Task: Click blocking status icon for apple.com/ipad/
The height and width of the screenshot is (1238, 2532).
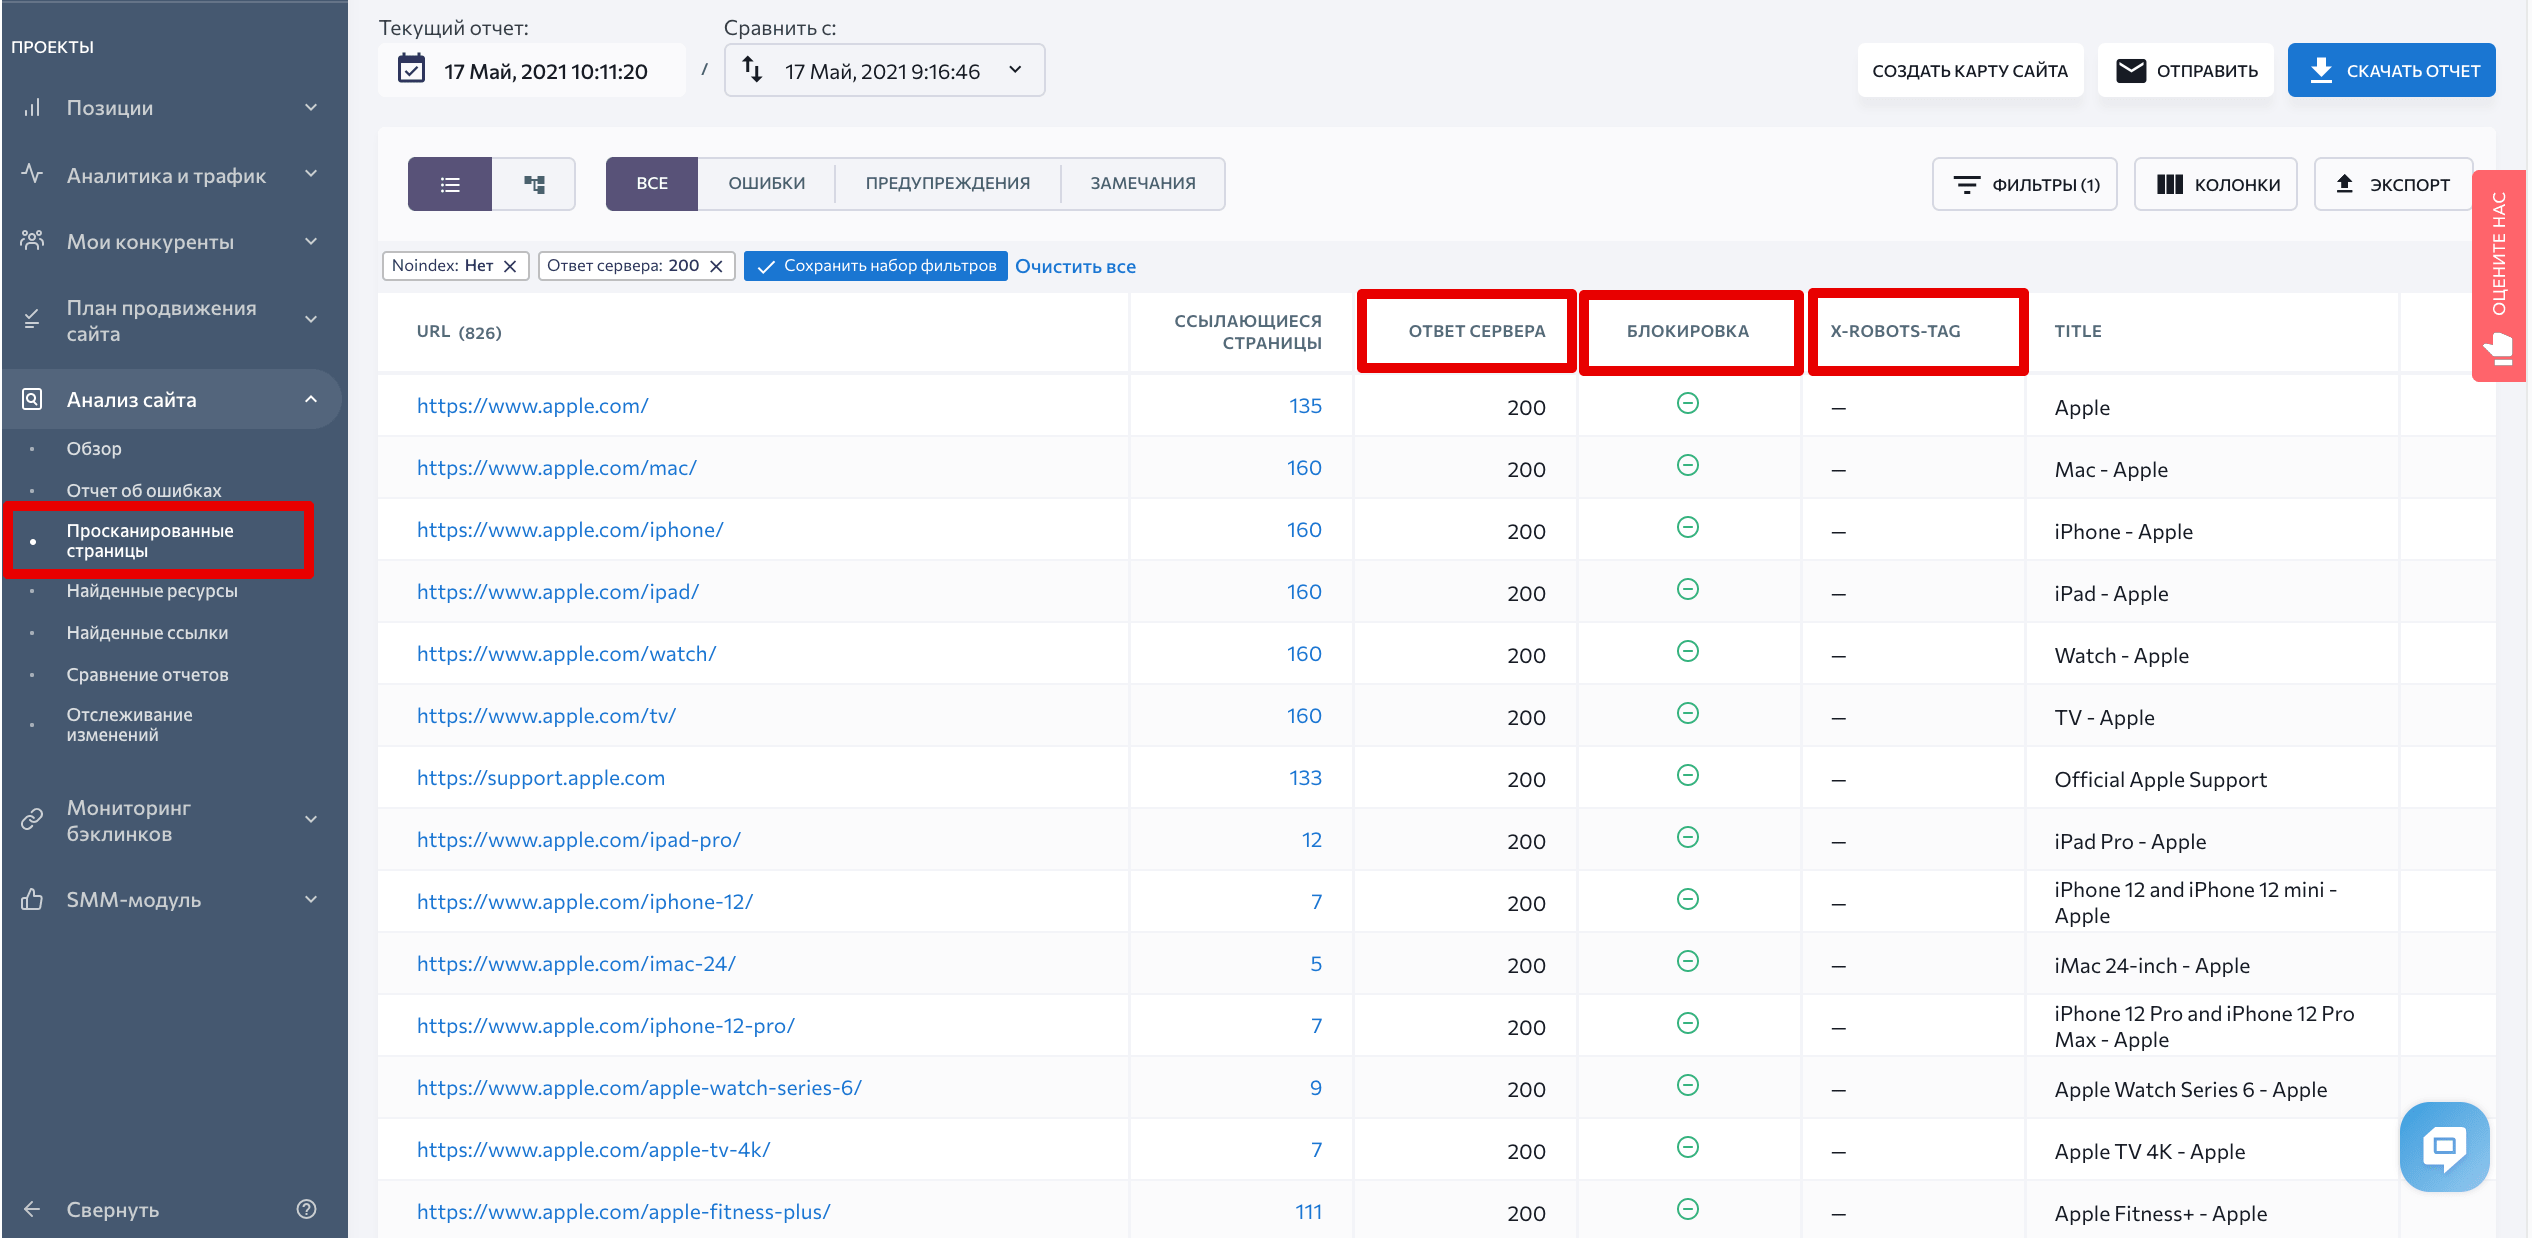Action: (x=1688, y=589)
